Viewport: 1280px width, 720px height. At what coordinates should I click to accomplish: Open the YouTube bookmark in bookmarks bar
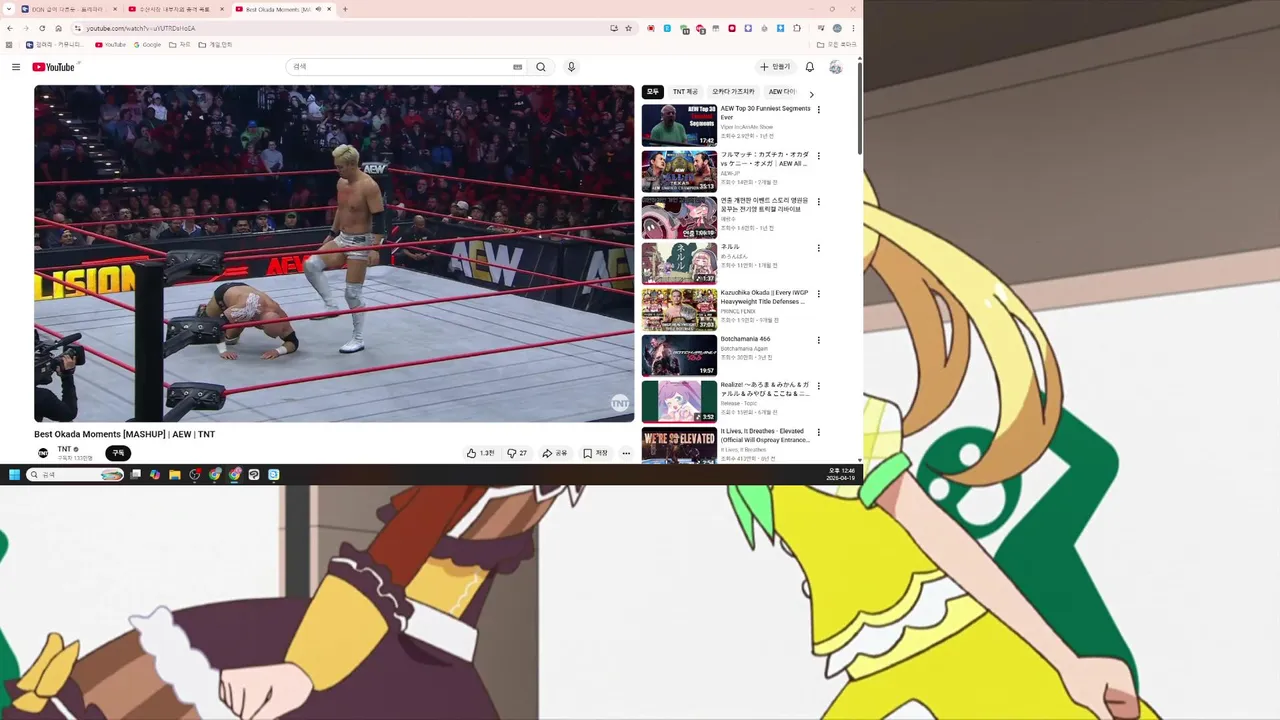111,44
